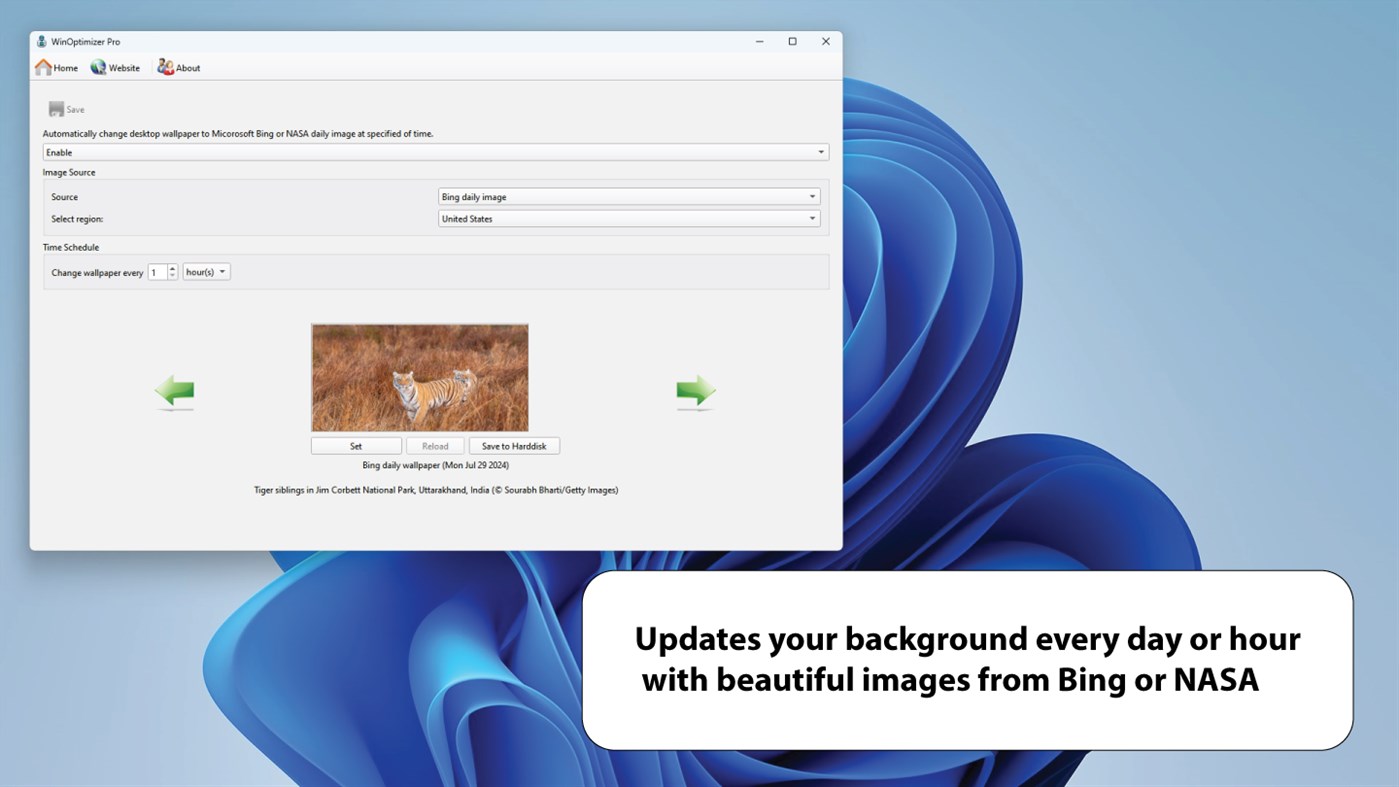Click the Set button
This screenshot has height=787, width=1399.
(x=356, y=446)
